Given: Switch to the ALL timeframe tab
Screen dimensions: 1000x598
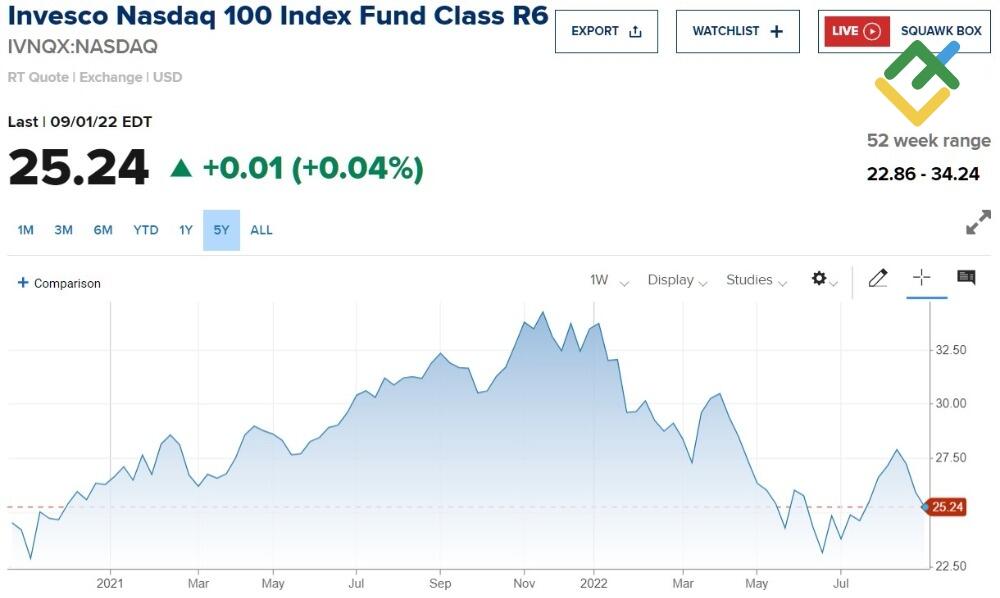Looking at the screenshot, I should tap(261, 230).
